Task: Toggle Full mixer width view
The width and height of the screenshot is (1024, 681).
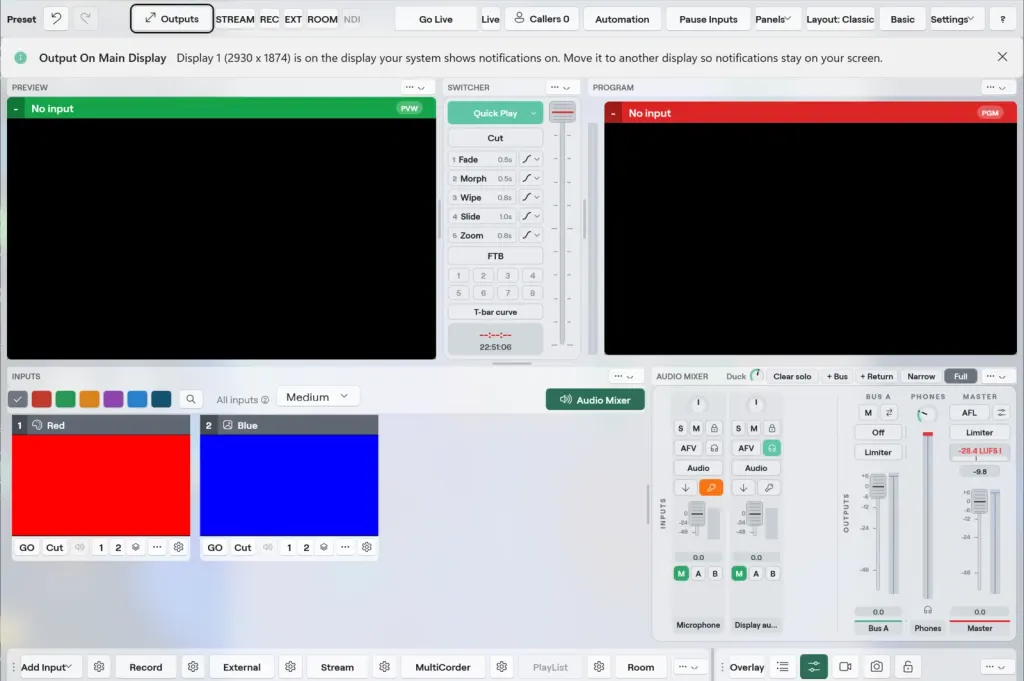Action: [x=961, y=376]
